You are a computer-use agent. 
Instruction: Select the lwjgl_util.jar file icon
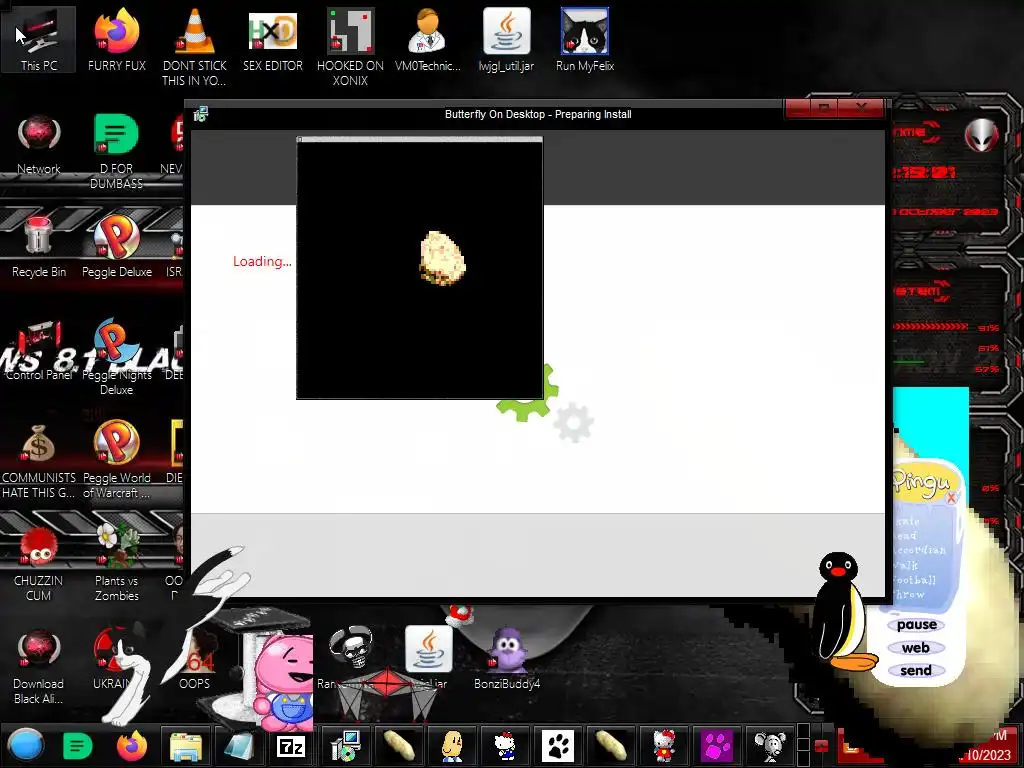(506, 39)
